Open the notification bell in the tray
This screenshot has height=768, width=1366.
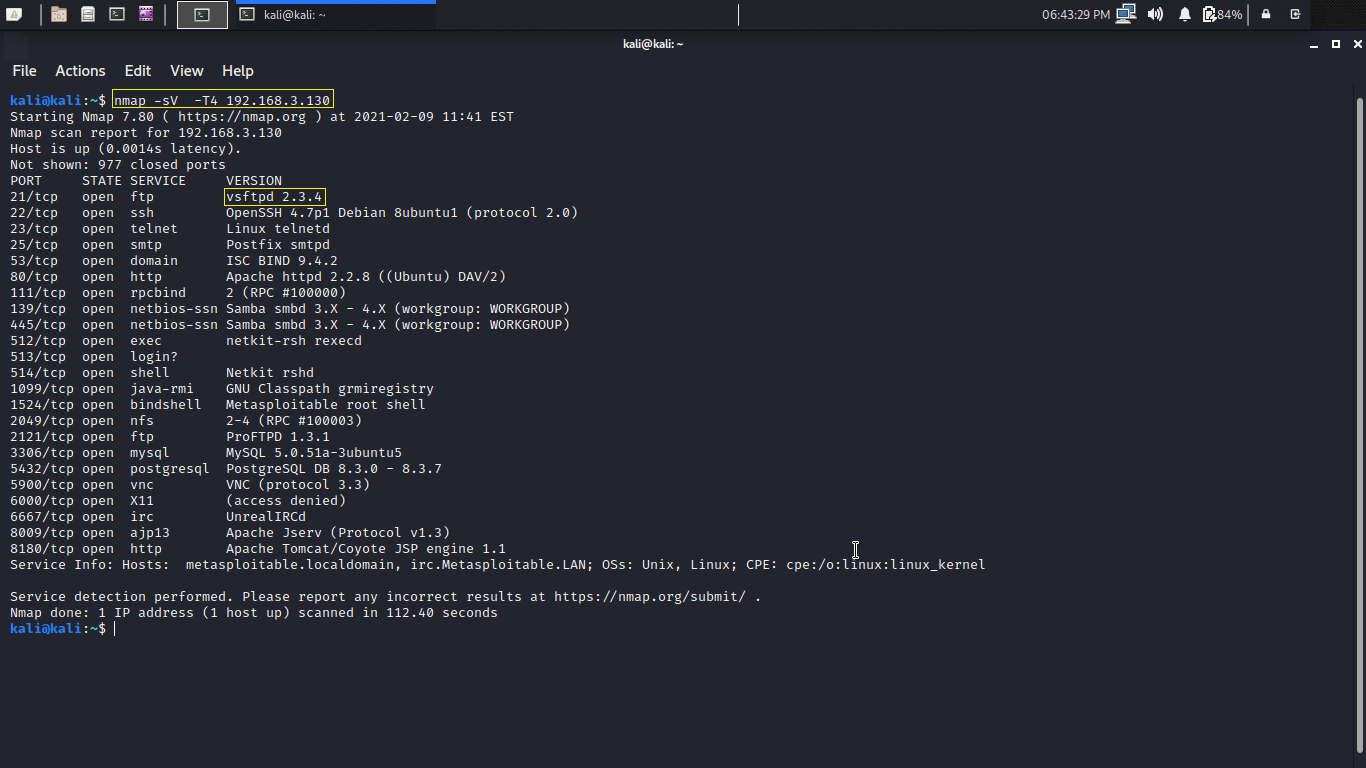(1185, 14)
